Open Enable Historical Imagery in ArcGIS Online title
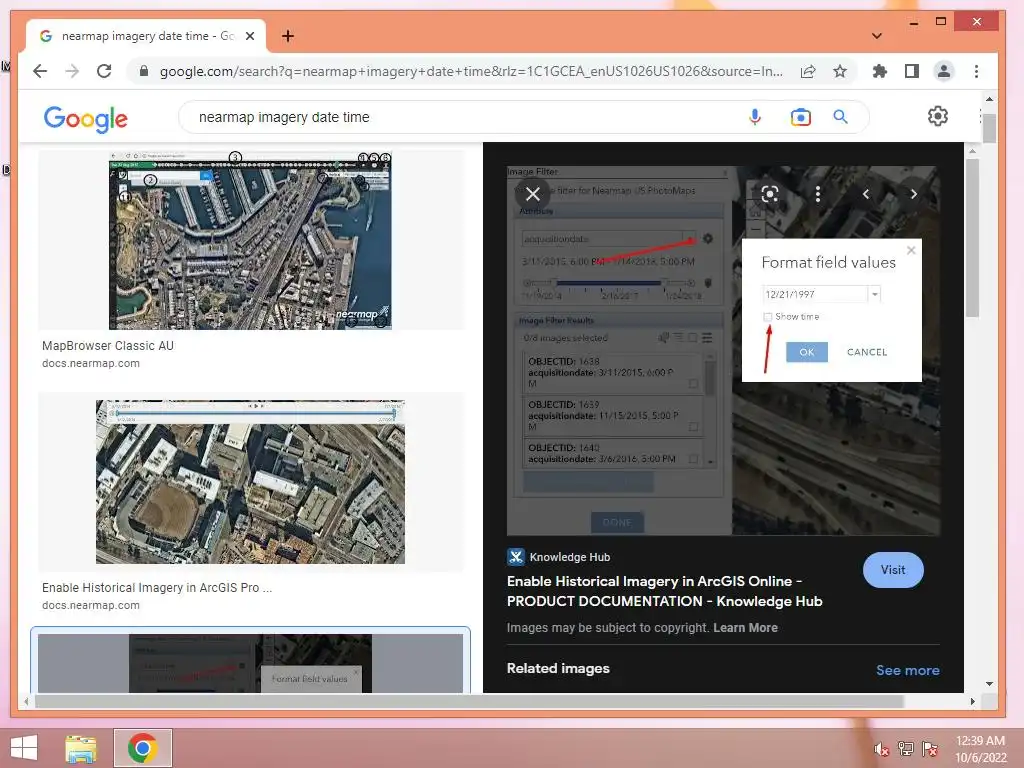This screenshot has width=1024, height=768. point(664,591)
